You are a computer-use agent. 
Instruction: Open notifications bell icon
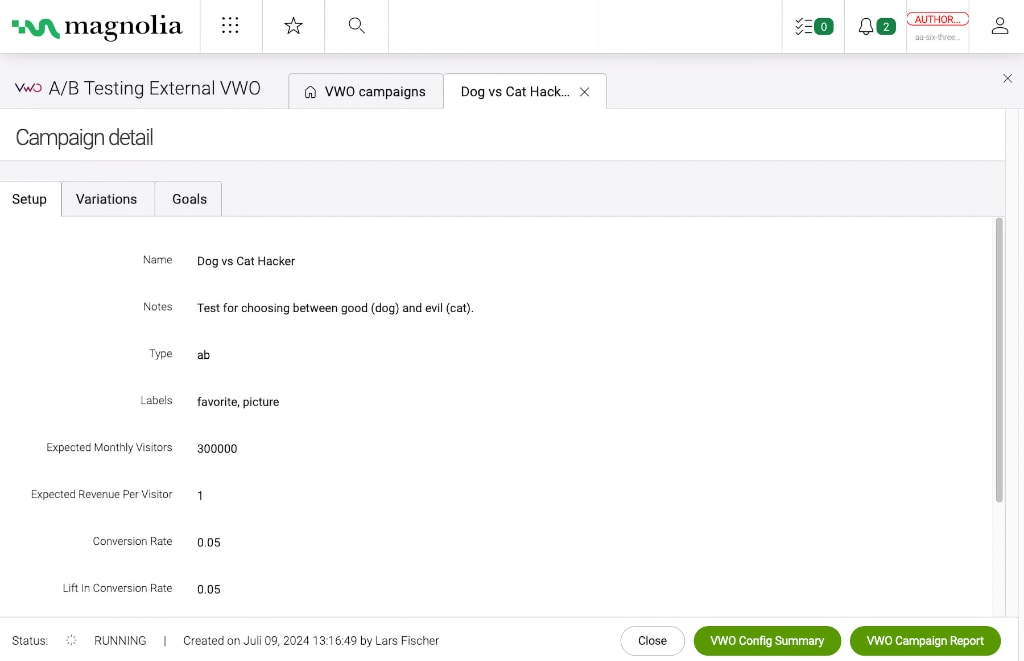pyautogui.click(x=875, y=27)
